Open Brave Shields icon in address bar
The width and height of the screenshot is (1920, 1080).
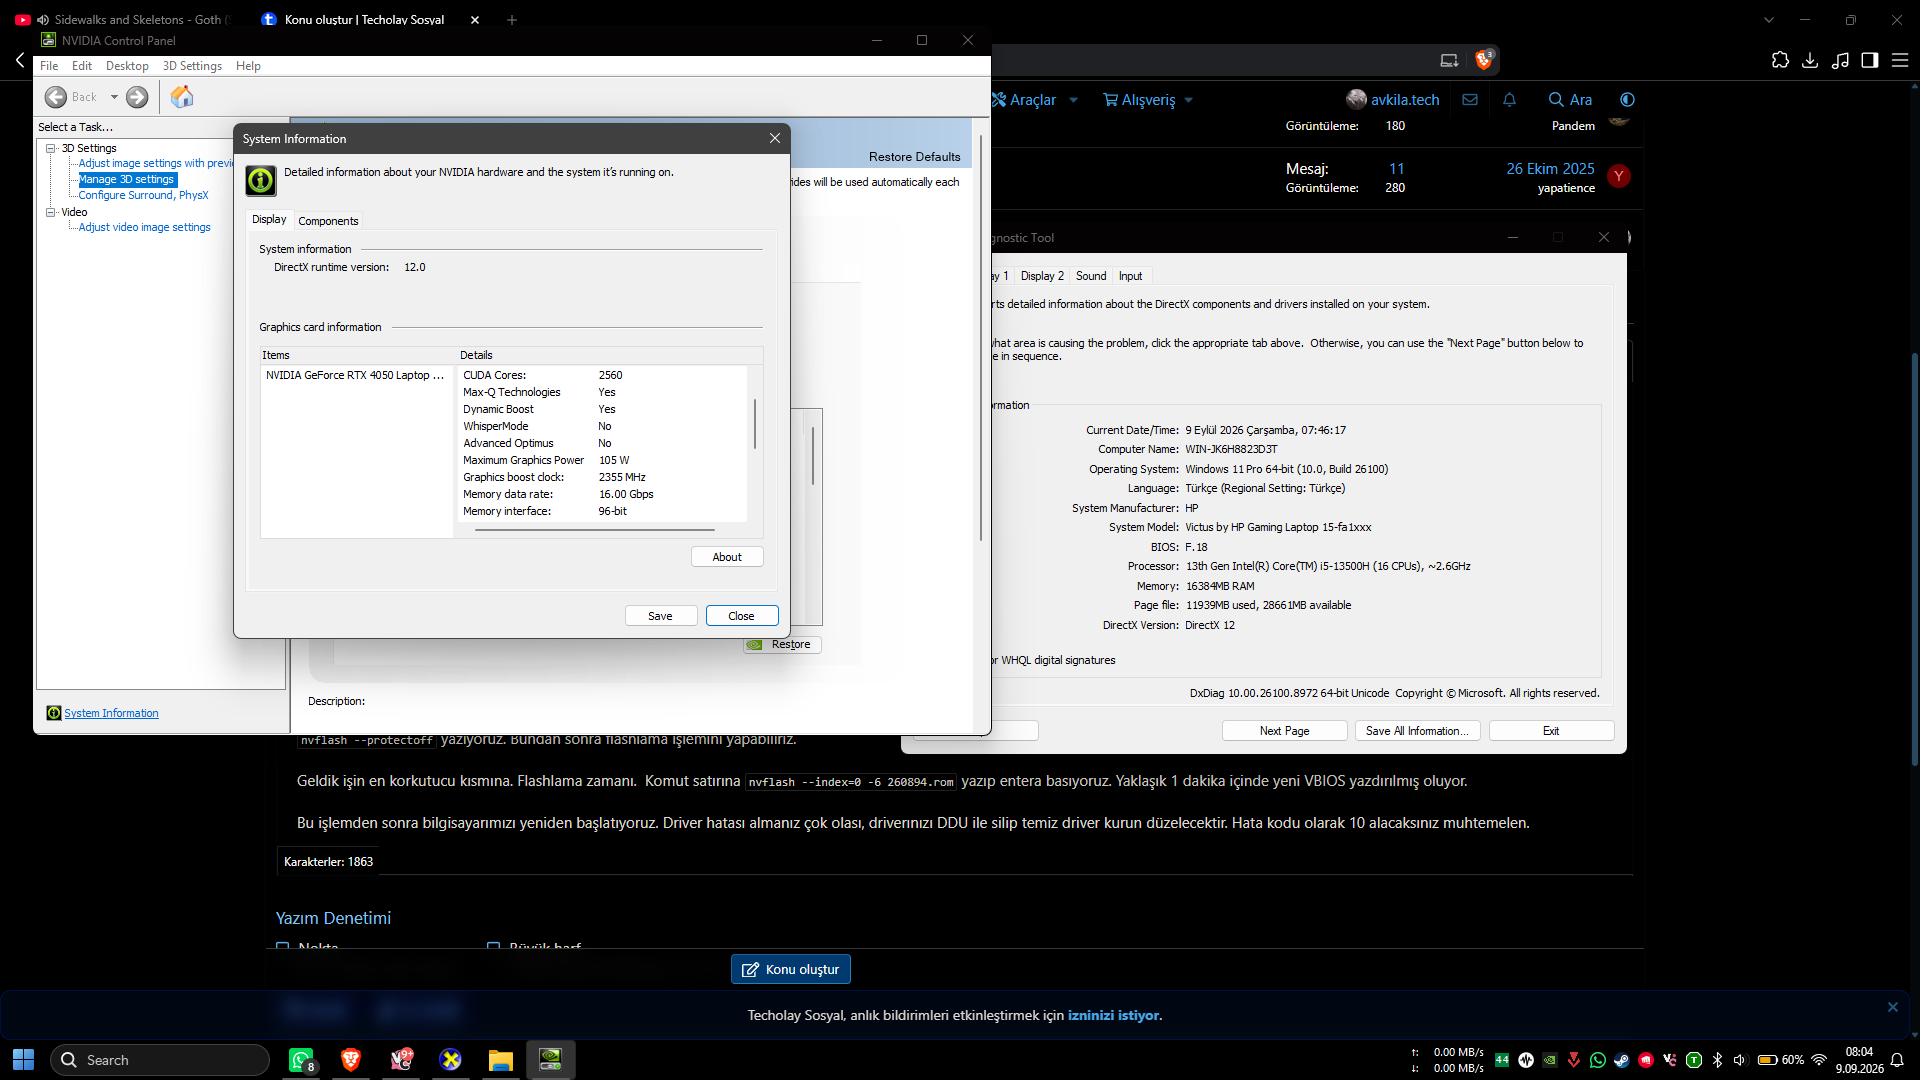click(x=1484, y=60)
